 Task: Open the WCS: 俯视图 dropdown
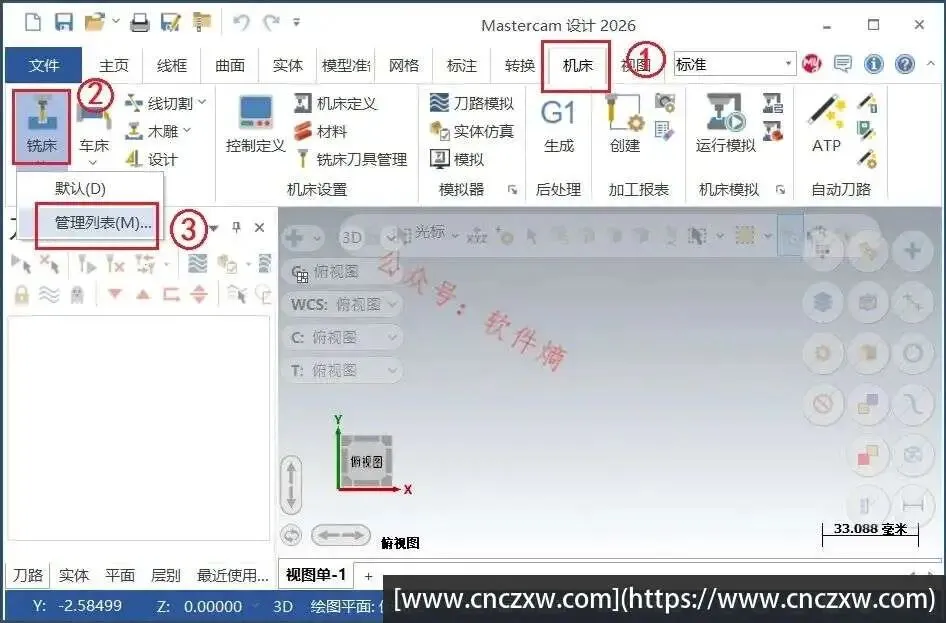[x=343, y=305]
